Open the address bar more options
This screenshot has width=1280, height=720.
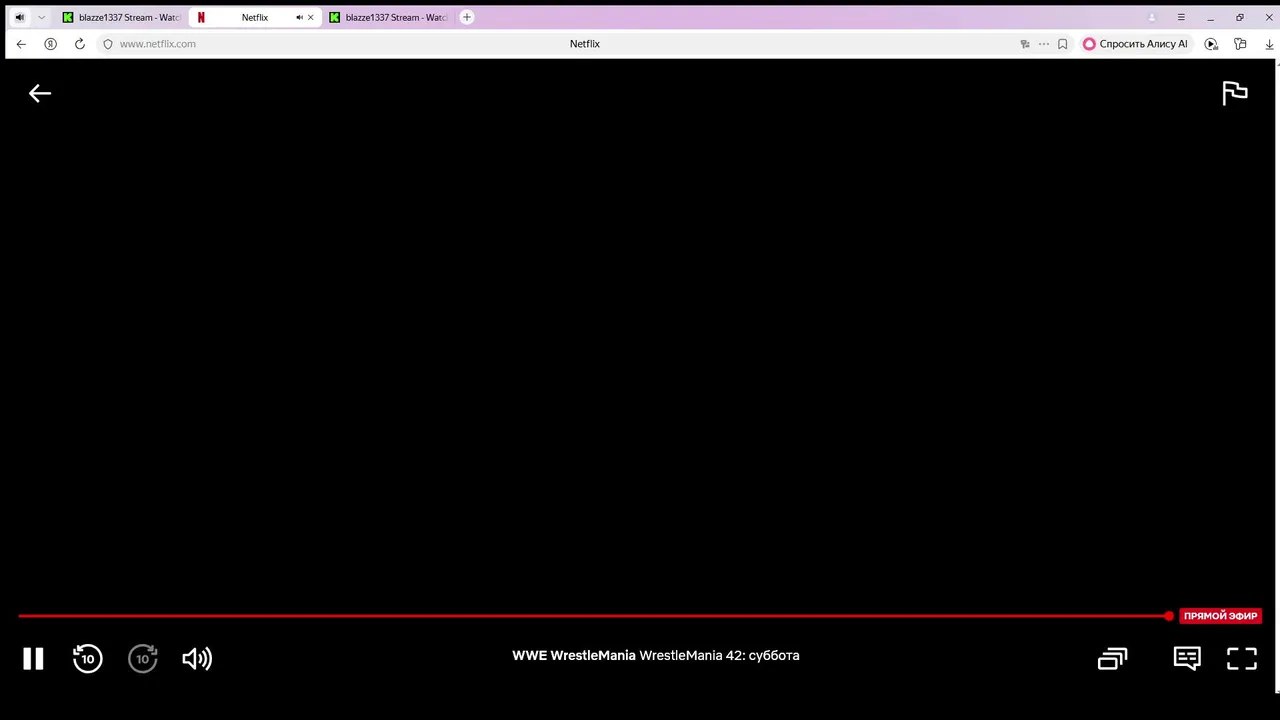1044,44
